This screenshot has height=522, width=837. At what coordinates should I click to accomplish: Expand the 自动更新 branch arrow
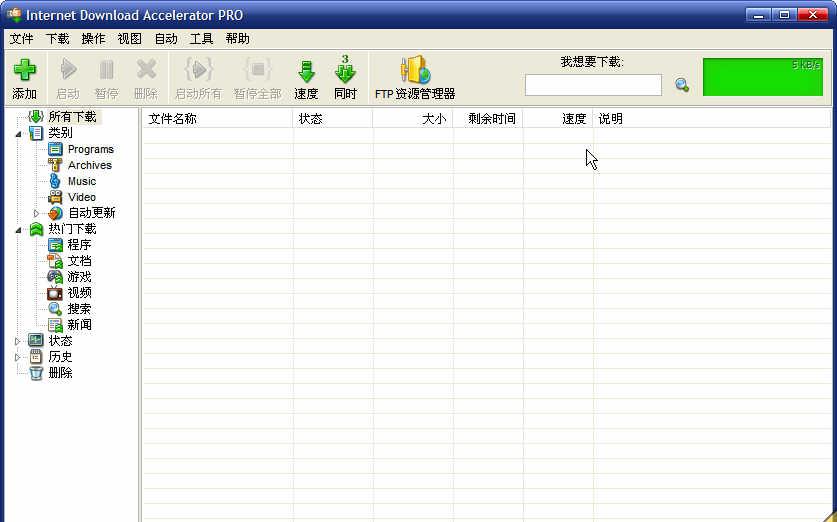(36, 213)
